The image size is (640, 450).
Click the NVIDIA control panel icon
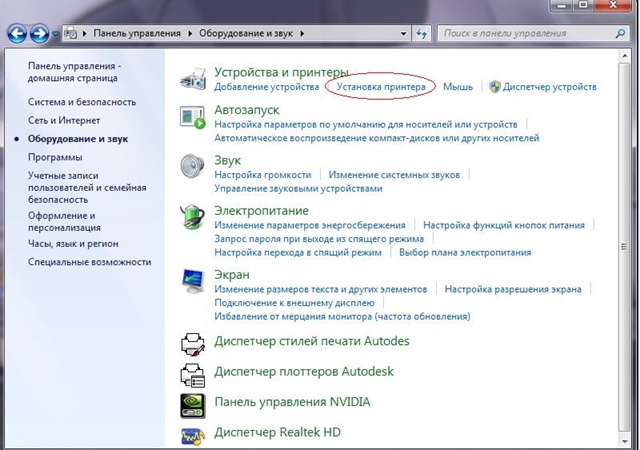point(192,403)
